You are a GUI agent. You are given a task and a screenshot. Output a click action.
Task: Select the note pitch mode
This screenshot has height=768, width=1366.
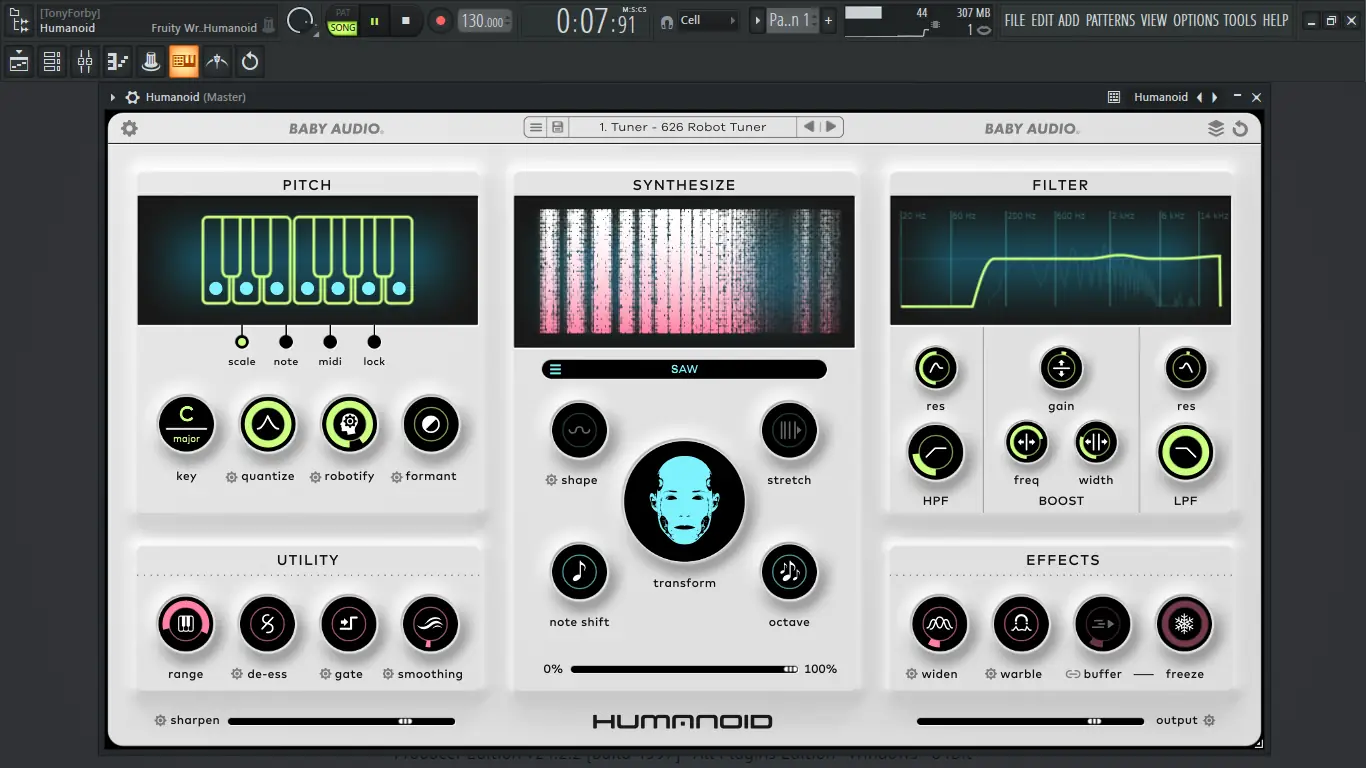pyautogui.click(x=286, y=342)
